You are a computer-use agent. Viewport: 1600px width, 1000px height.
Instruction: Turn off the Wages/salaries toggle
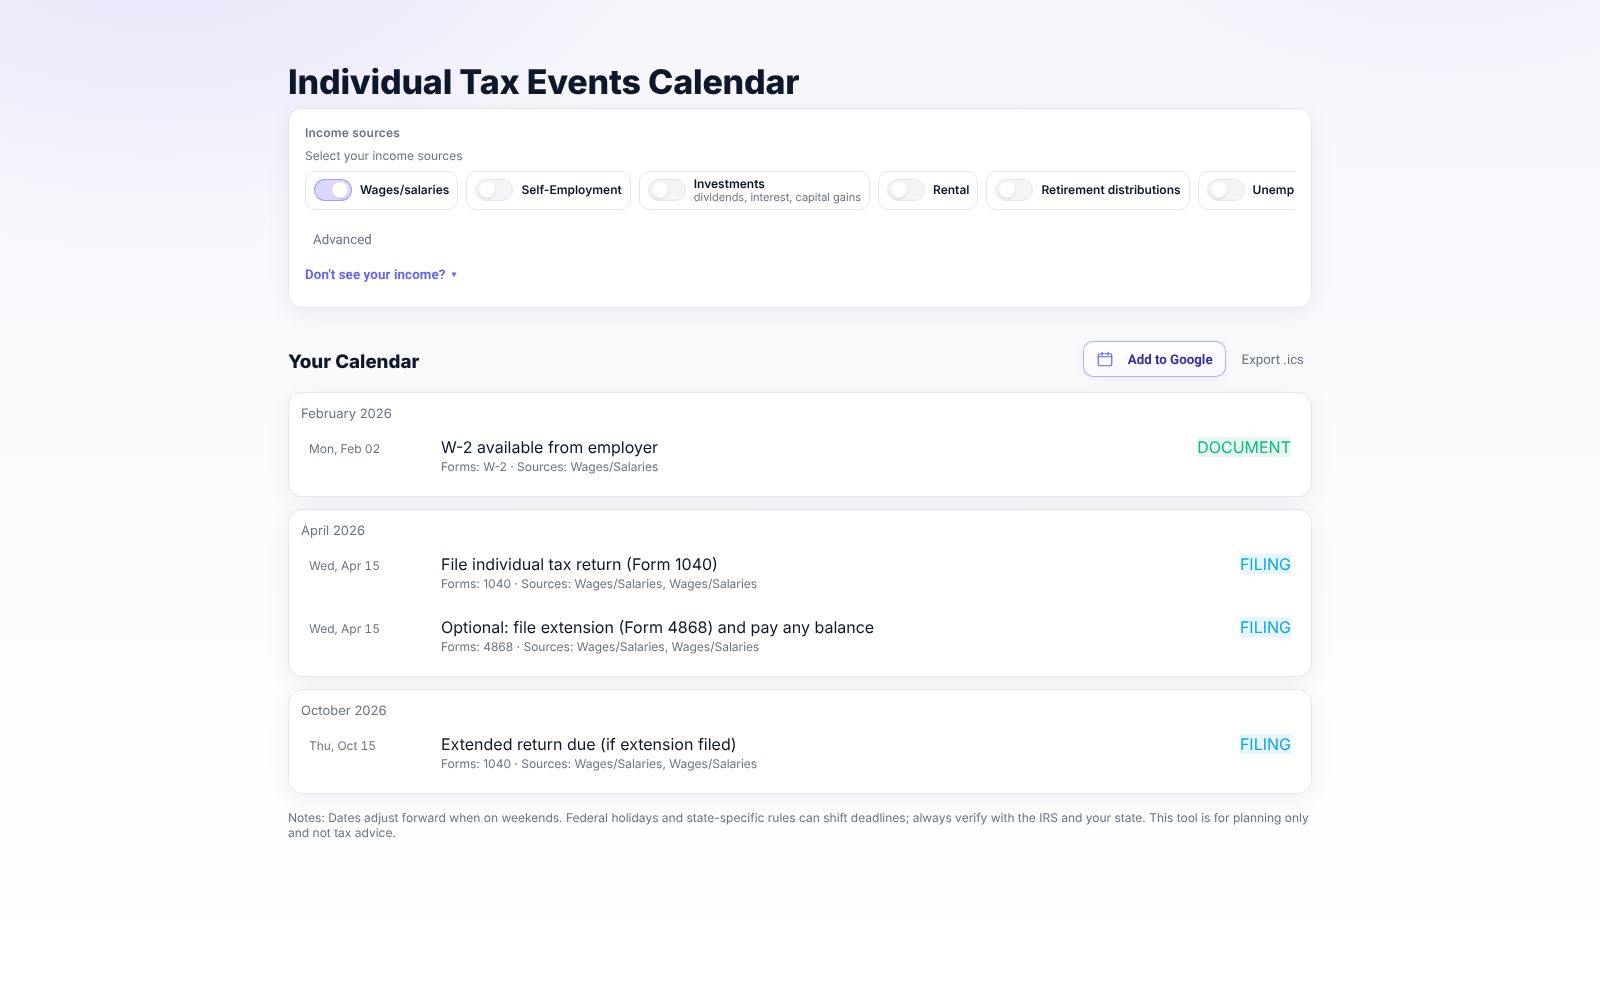(x=333, y=190)
